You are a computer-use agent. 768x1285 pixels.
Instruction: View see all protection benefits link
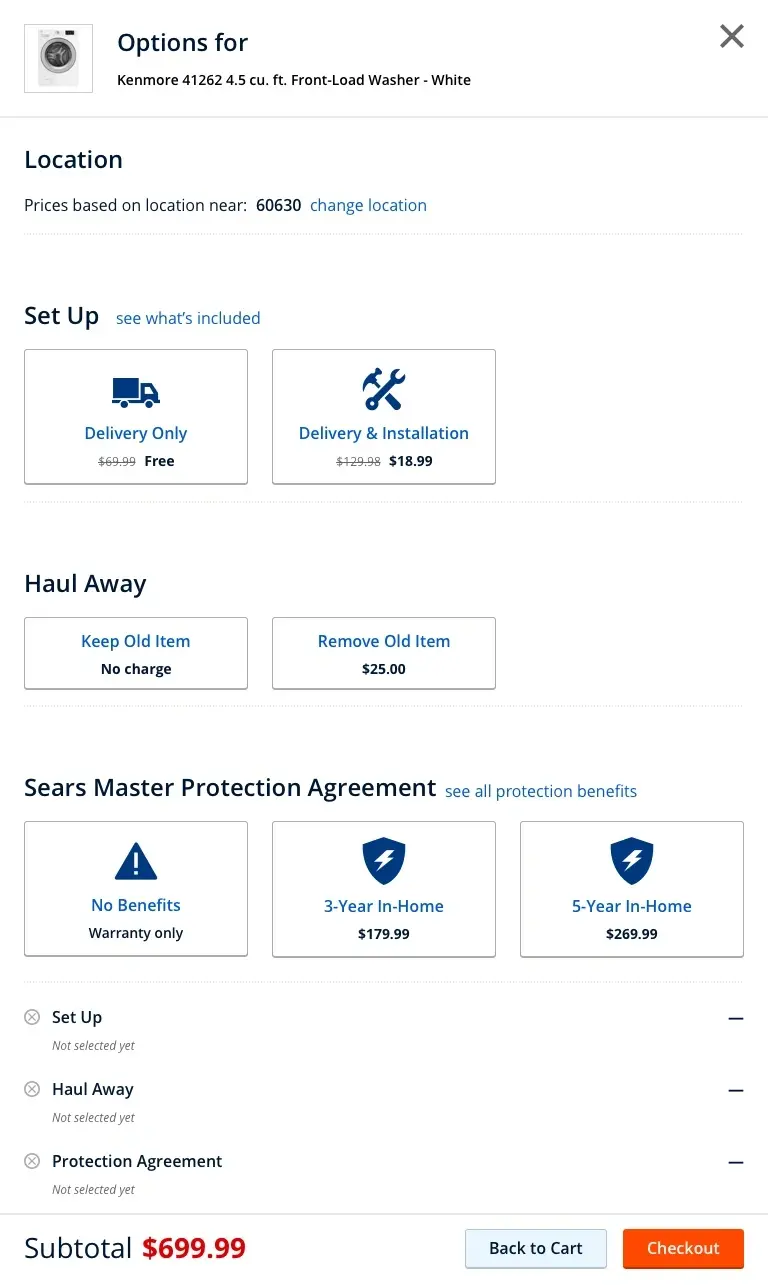541,791
